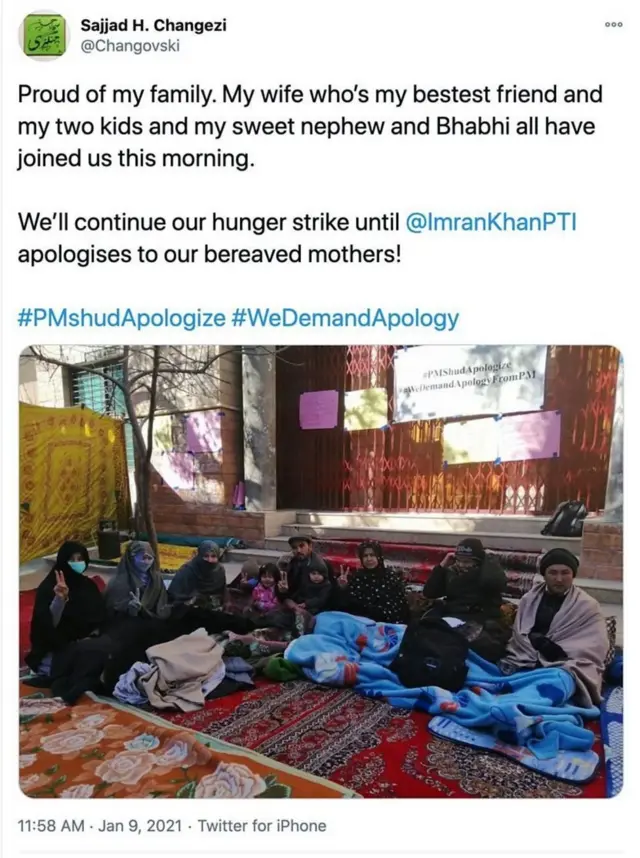Click Sajjad H. Changezi's green profile avatar
The width and height of the screenshot is (640, 858).
click(x=43, y=36)
